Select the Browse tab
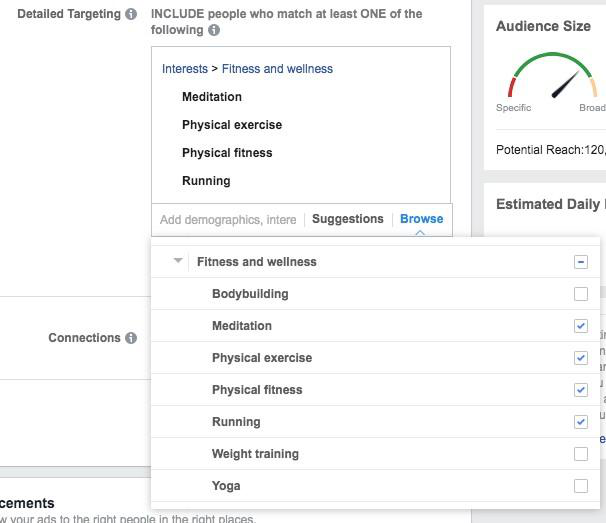Image resolution: width=606 pixels, height=523 pixels. coord(421,219)
